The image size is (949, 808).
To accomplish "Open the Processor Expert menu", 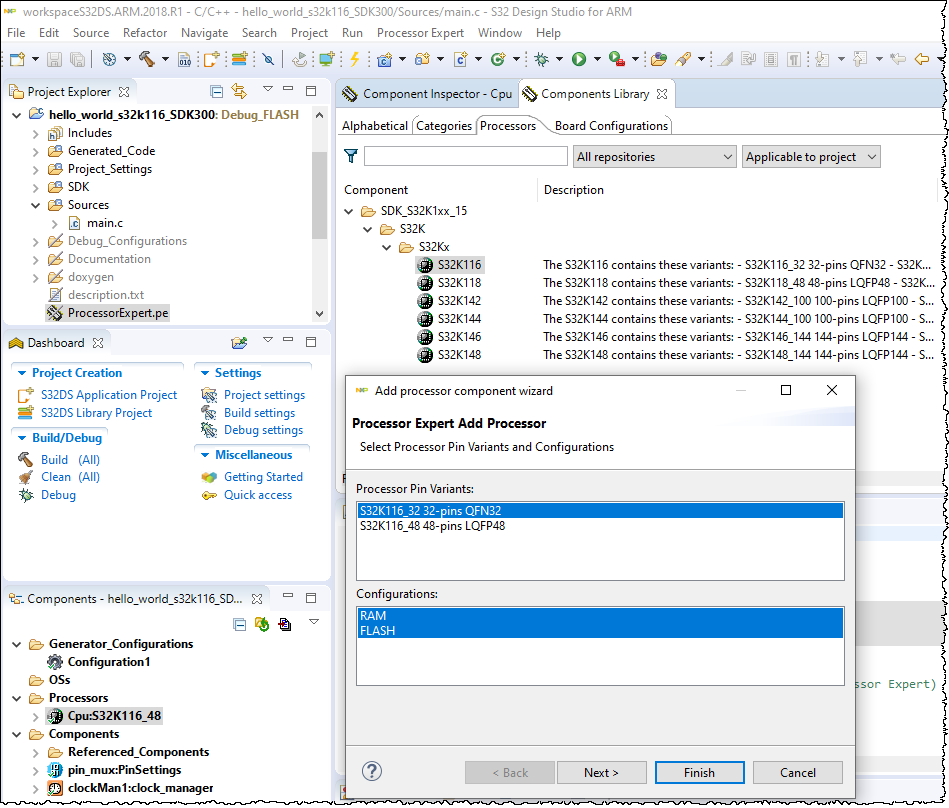I will pyautogui.click(x=420, y=33).
